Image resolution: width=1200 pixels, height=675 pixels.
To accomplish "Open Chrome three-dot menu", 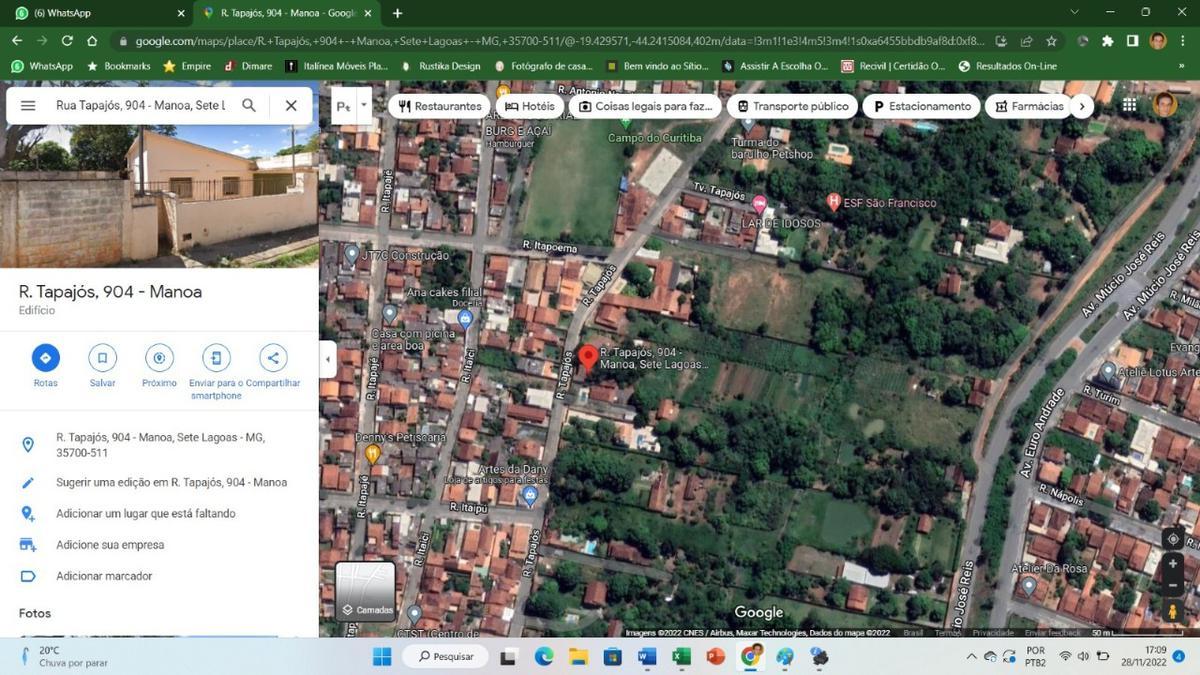I will 1183,41.
